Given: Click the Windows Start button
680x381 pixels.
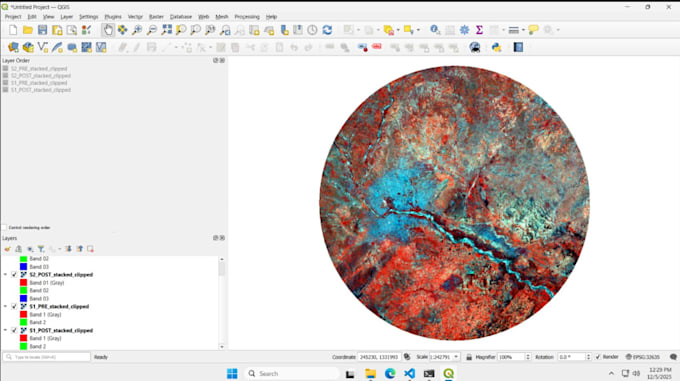Looking at the screenshot, I should pos(232,373).
